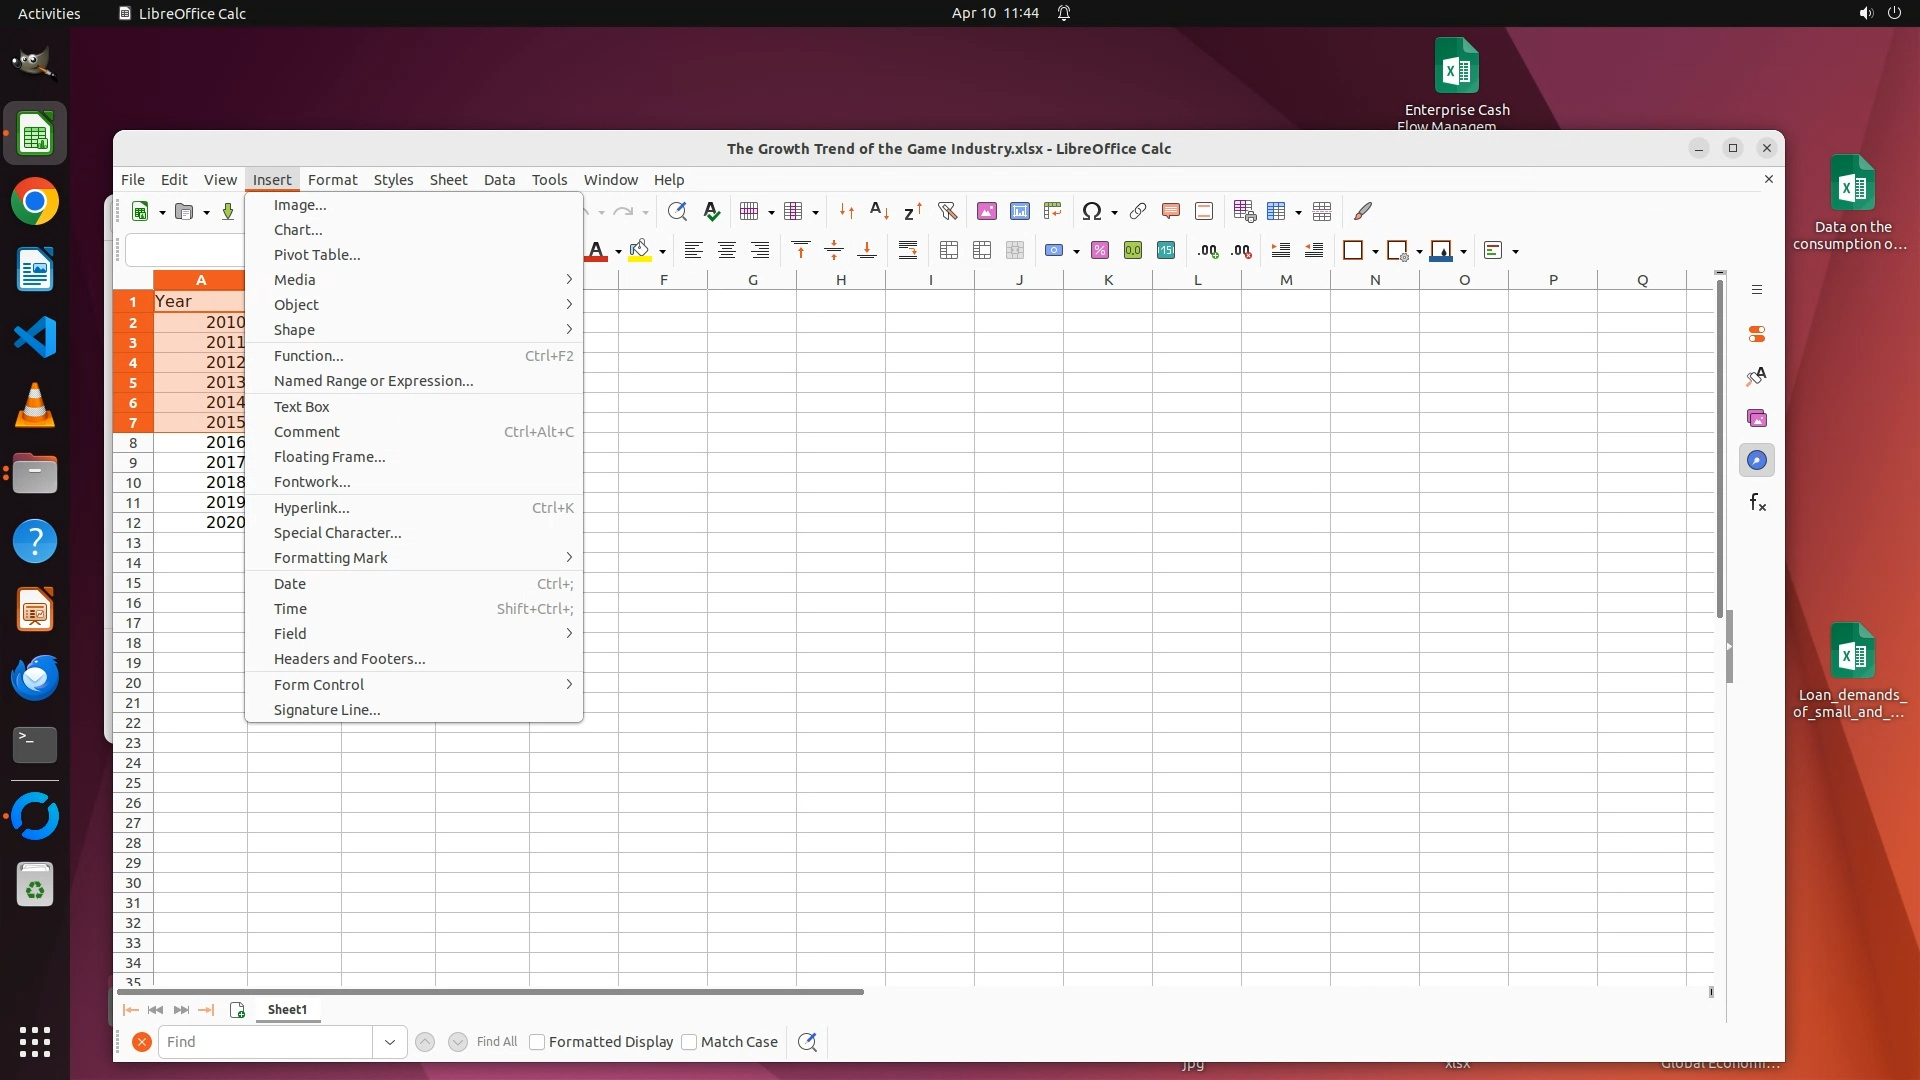Select Headers and Footers menu entry
This screenshot has height=1080, width=1920.
pos(349,659)
